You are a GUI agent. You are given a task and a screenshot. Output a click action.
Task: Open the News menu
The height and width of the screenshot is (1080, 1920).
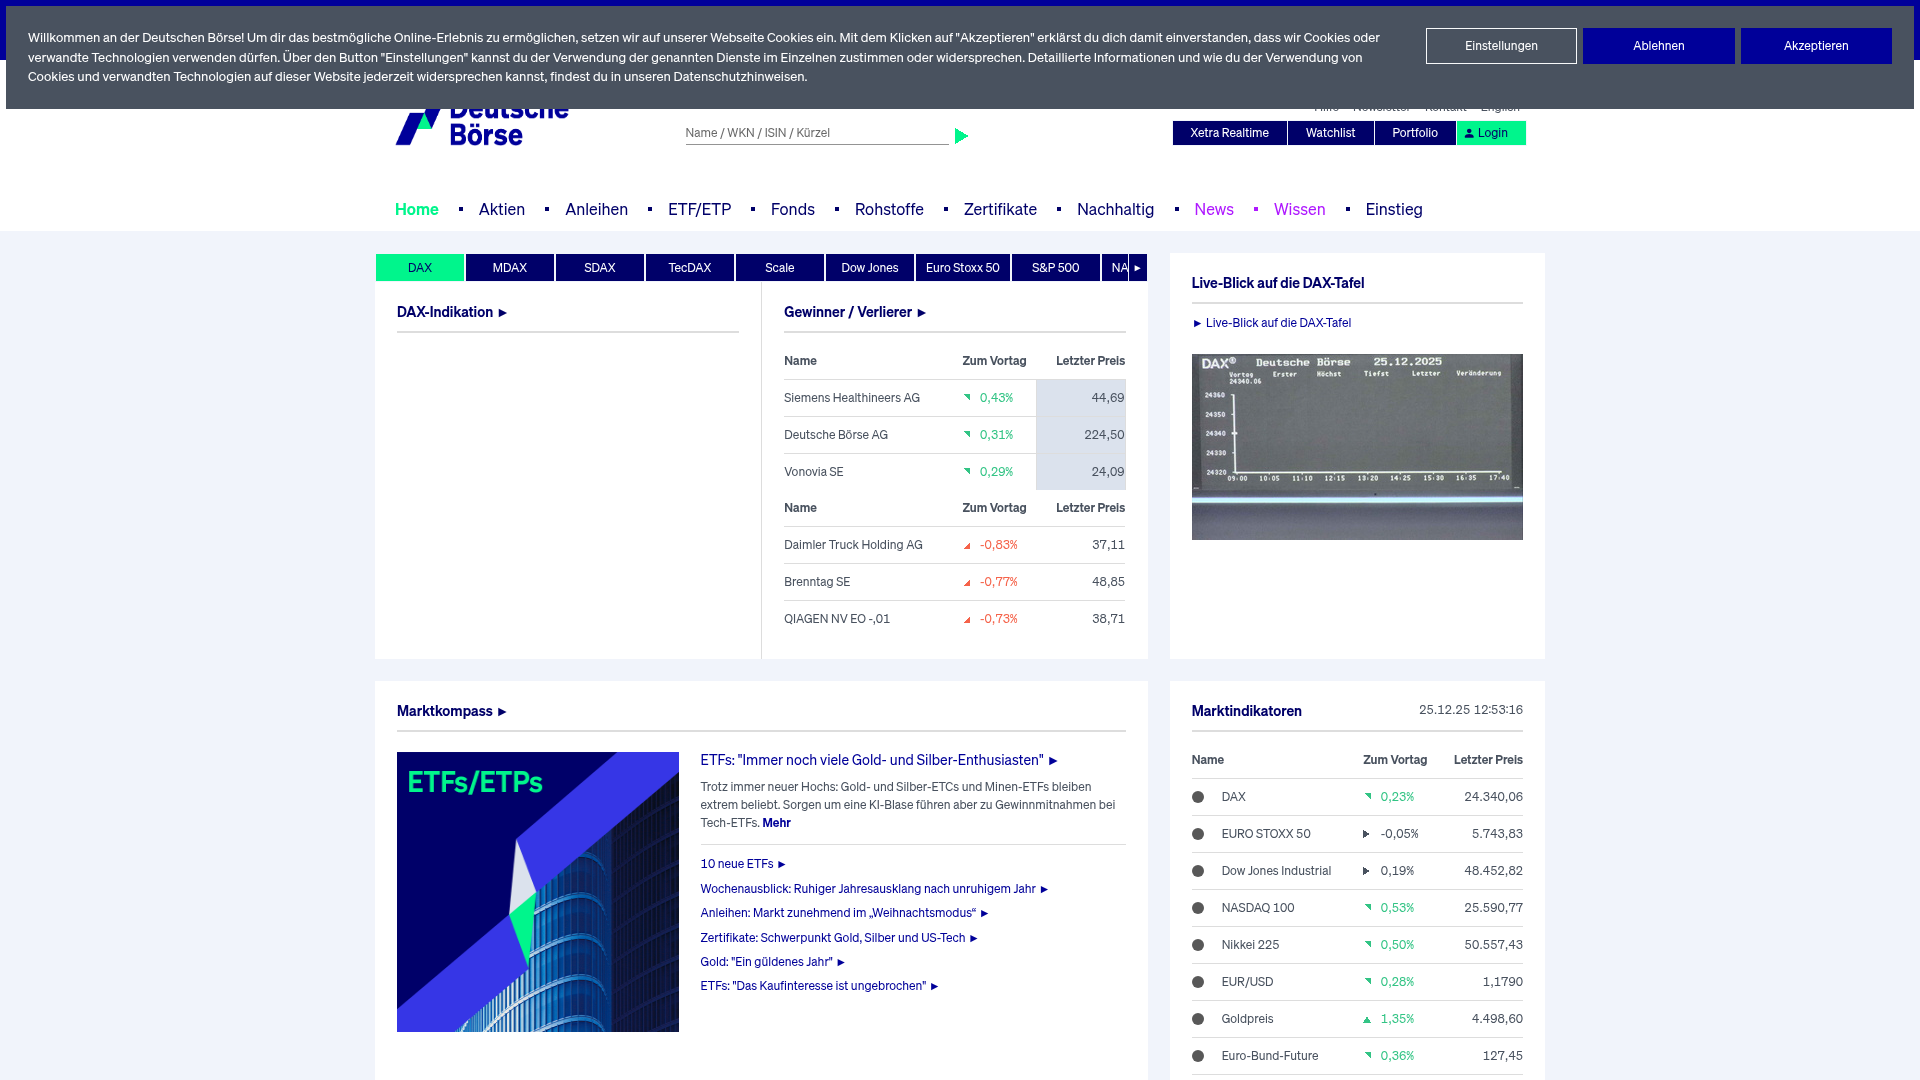point(1214,209)
